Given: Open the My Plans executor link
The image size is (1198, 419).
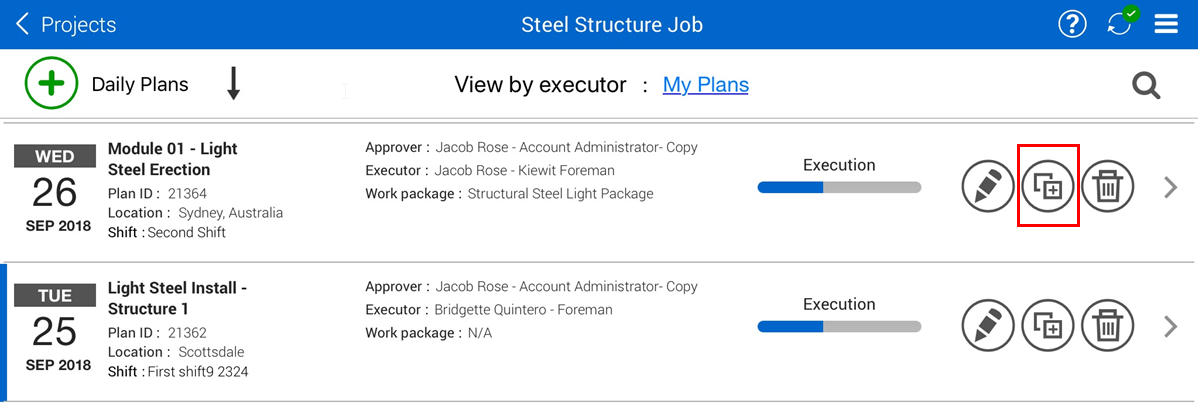Looking at the screenshot, I should 705,85.
